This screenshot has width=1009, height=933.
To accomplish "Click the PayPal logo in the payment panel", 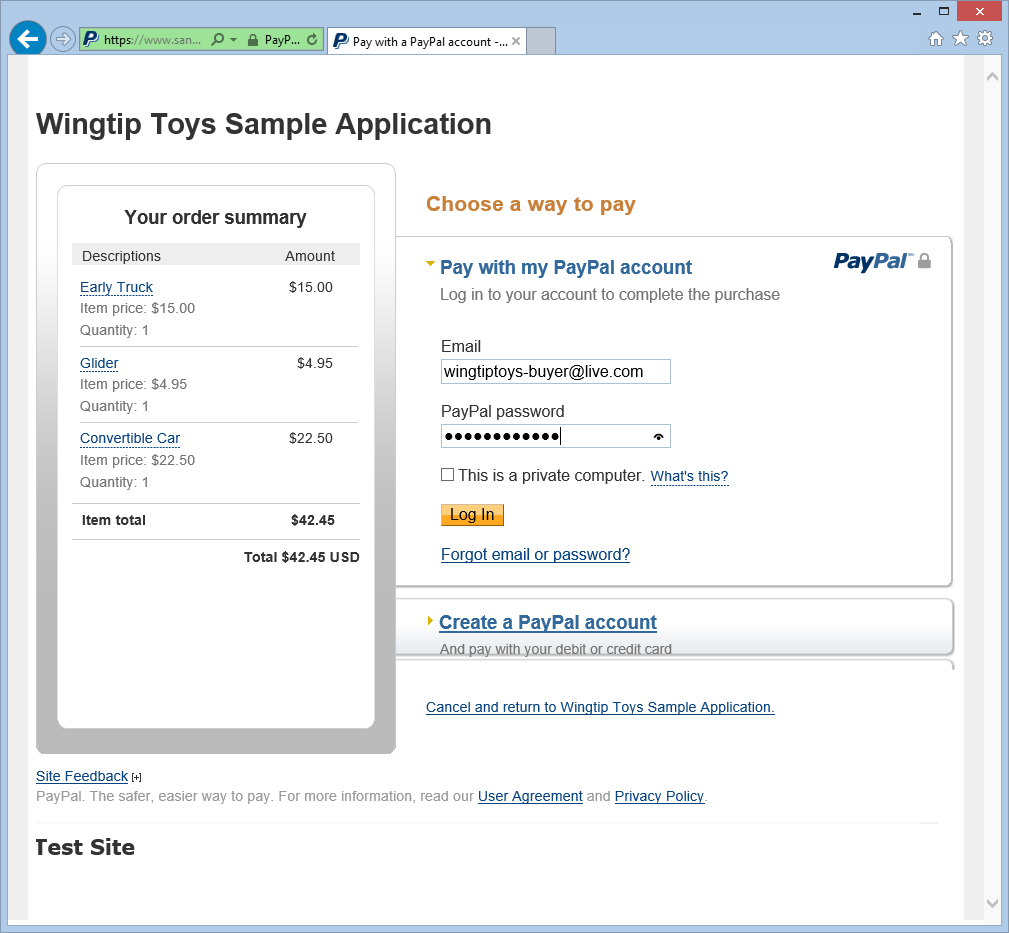I will pyautogui.click(x=872, y=261).
